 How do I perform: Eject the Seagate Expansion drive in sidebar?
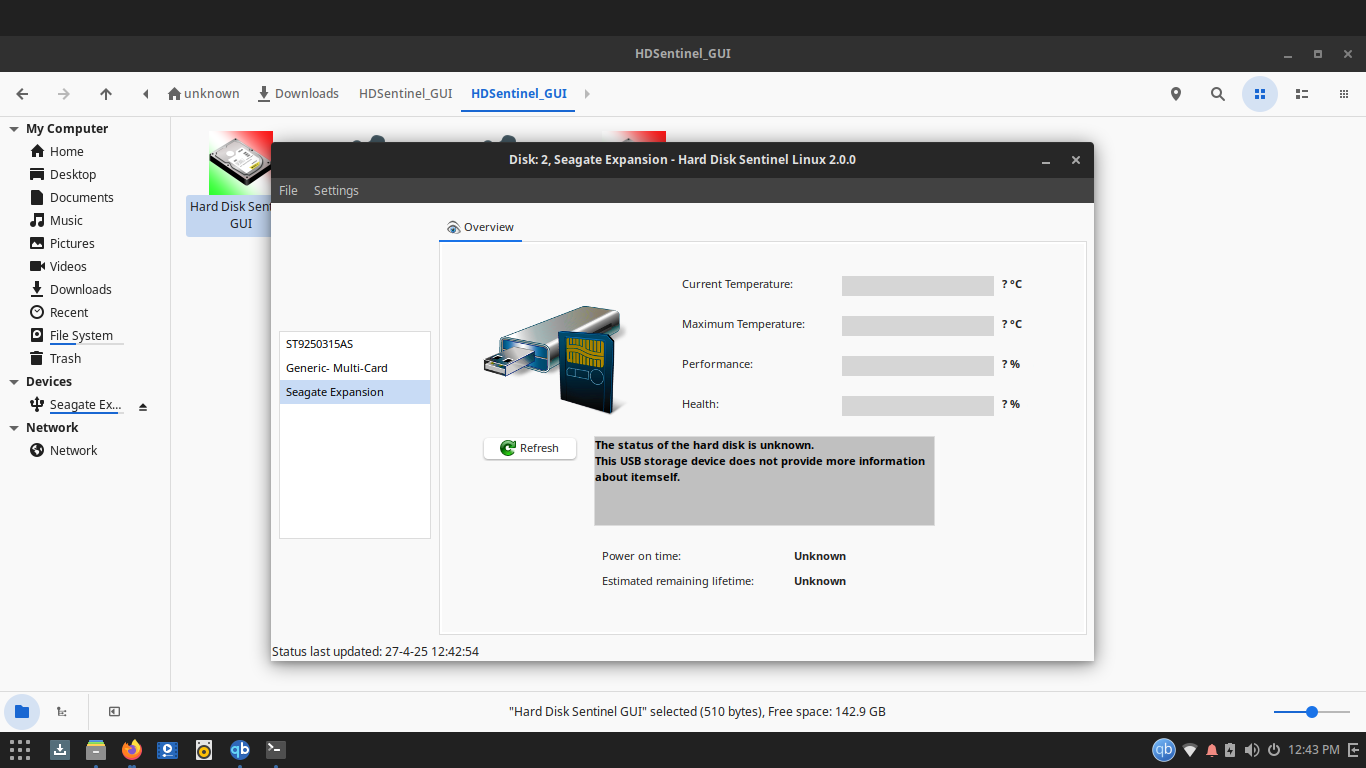(143, 406)
